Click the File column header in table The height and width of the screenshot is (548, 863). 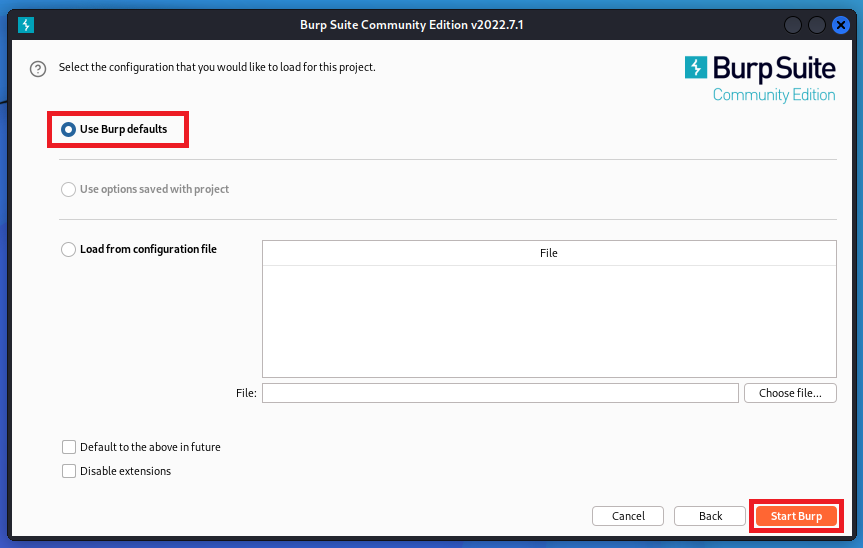tap(549, 253)
